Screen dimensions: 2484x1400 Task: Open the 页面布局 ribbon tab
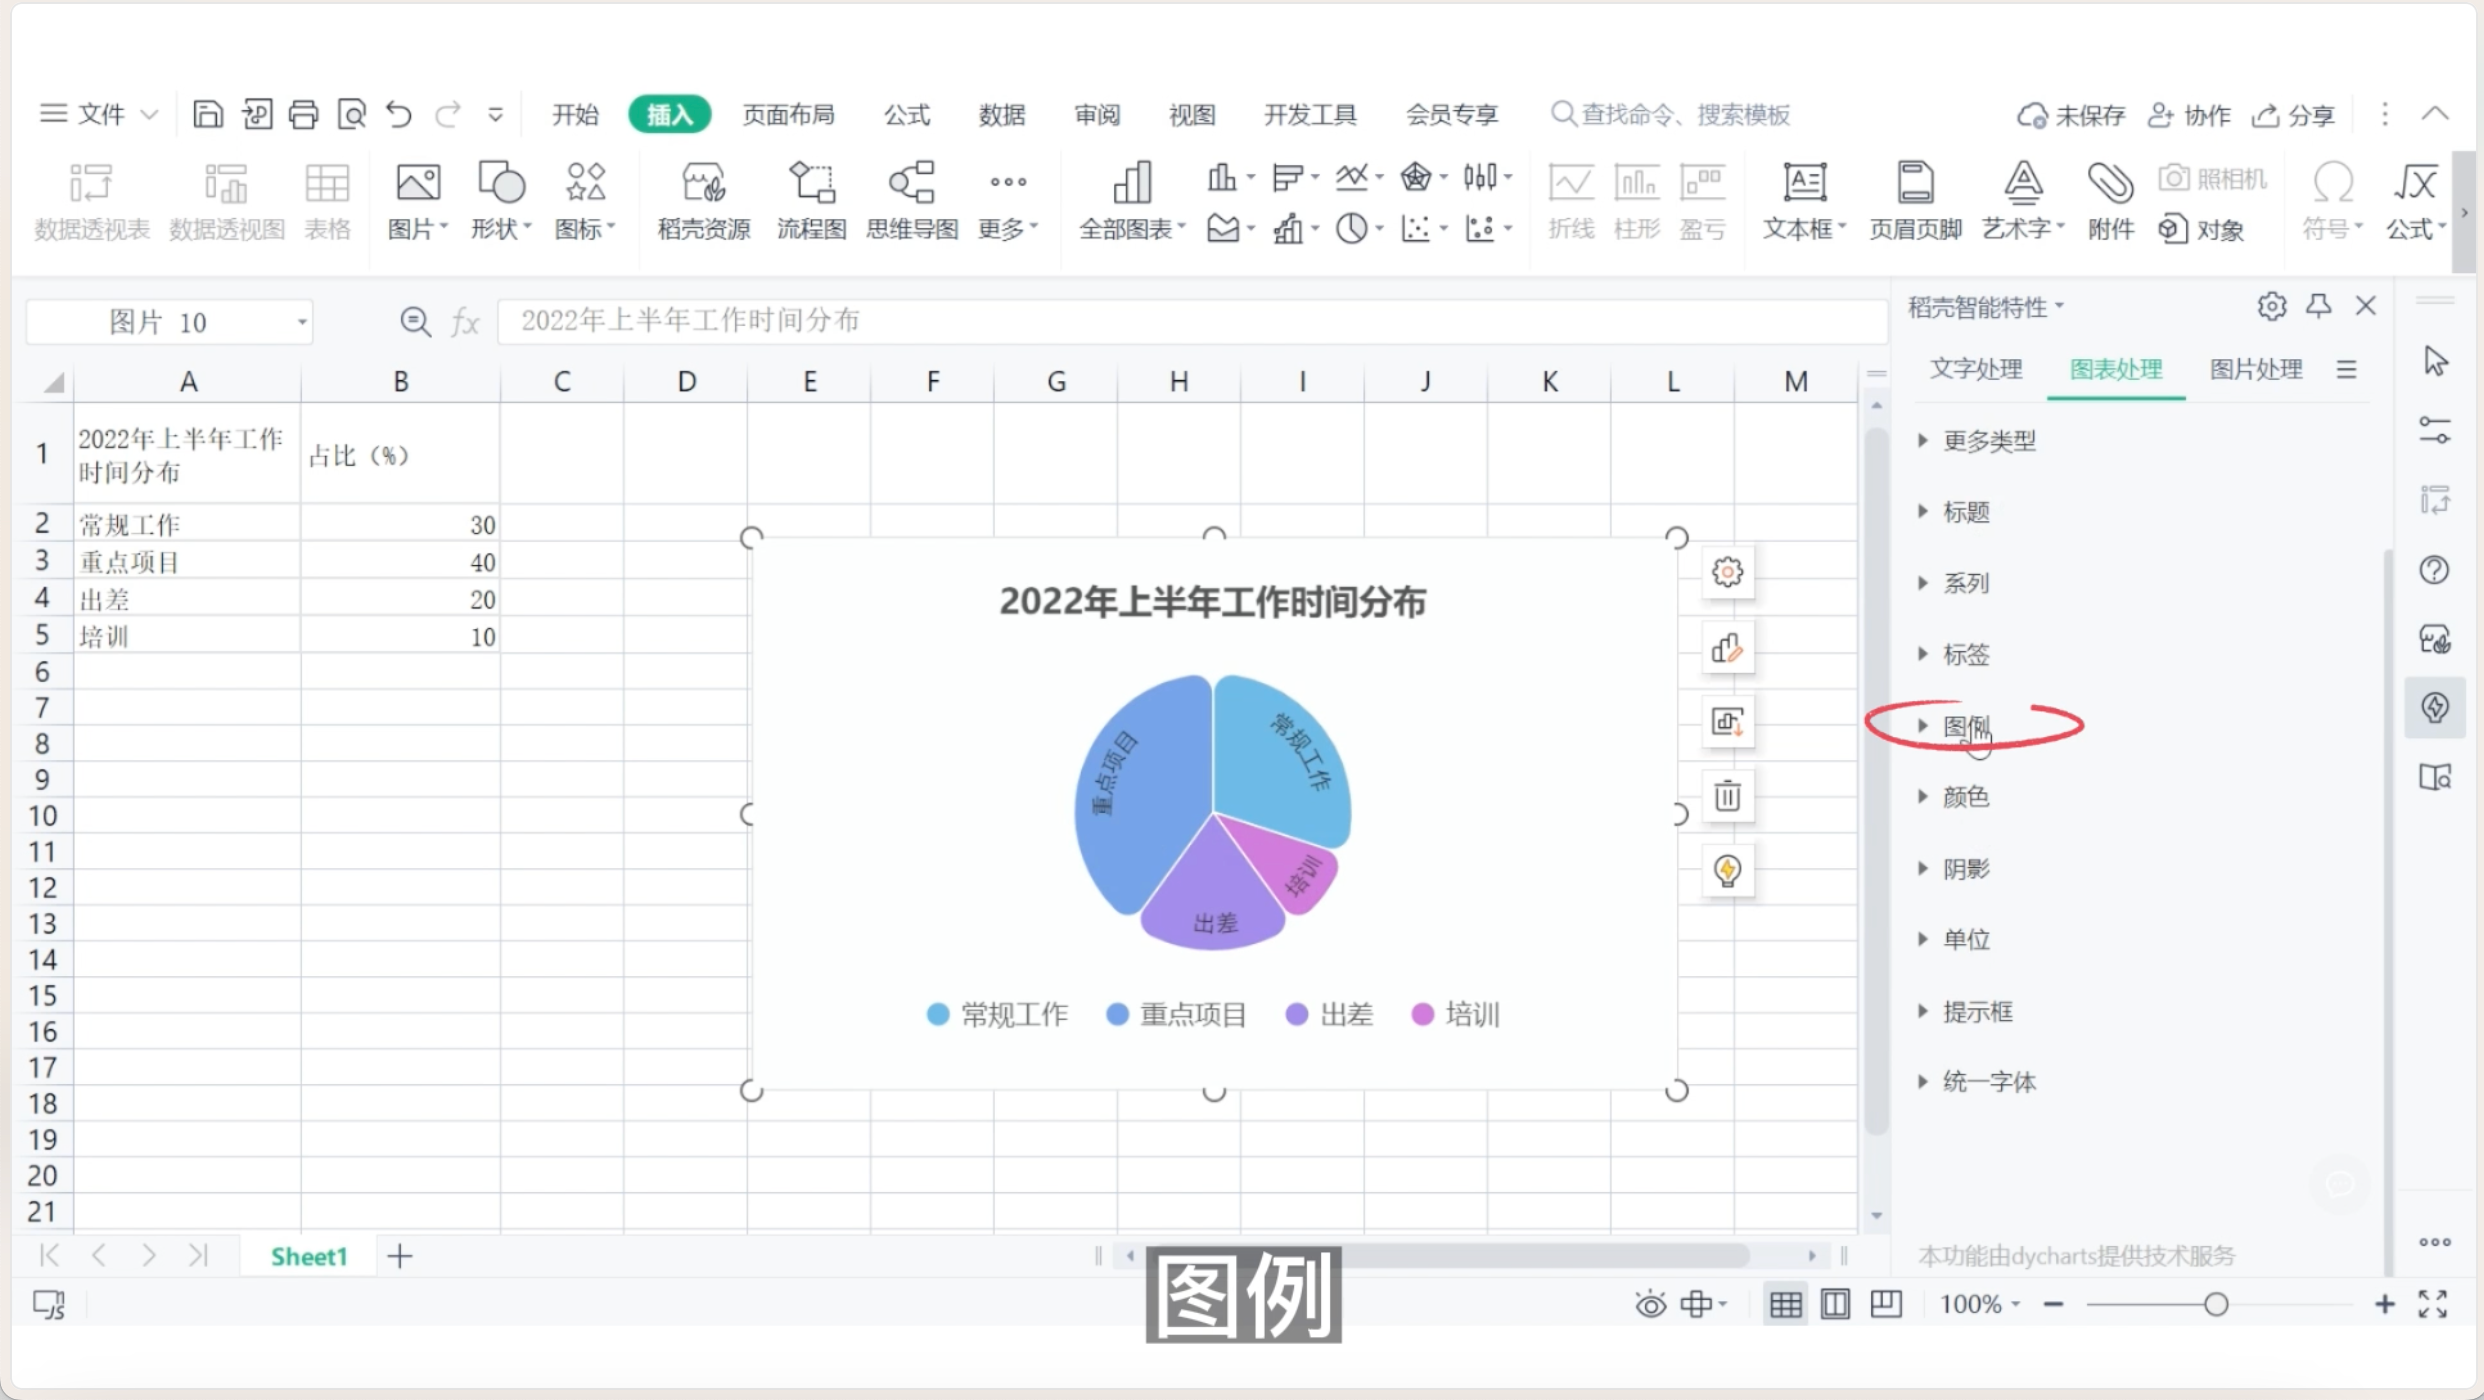click(x=788, y=115)
